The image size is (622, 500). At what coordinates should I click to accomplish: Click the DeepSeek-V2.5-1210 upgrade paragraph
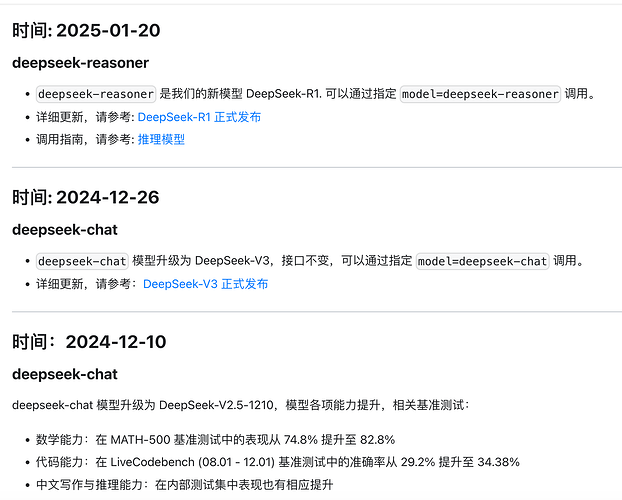(x=241, y=405)
